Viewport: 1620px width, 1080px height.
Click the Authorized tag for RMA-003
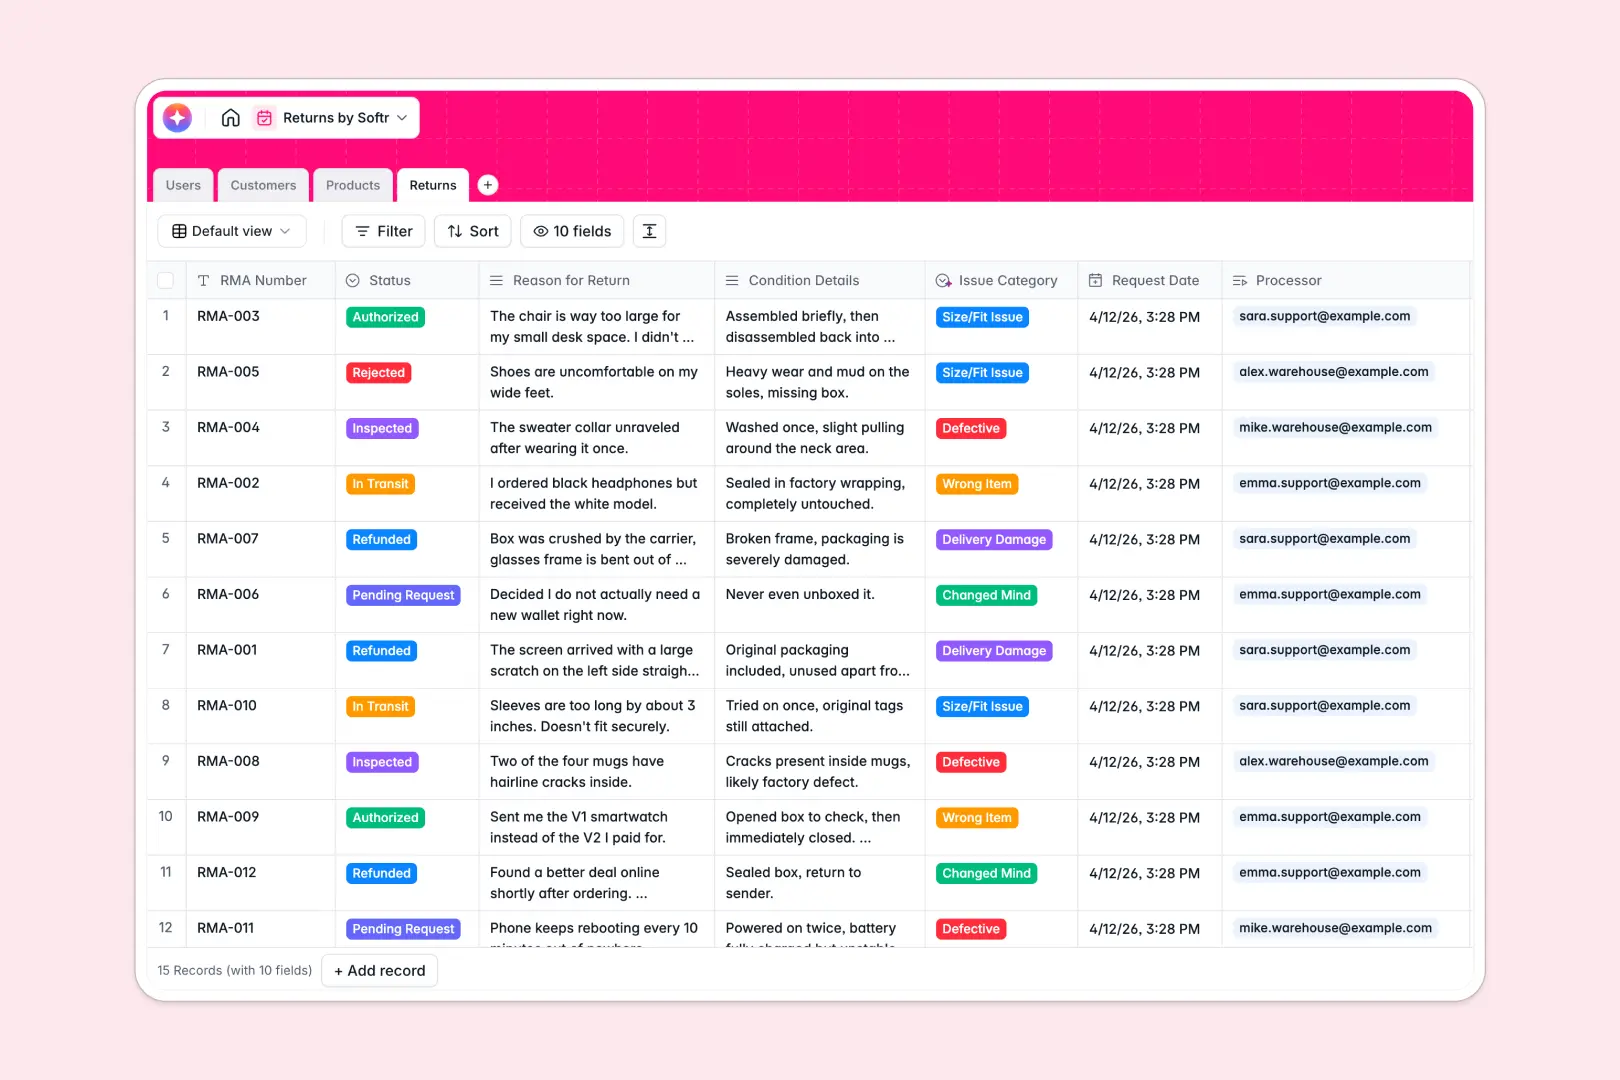[386, 317]
